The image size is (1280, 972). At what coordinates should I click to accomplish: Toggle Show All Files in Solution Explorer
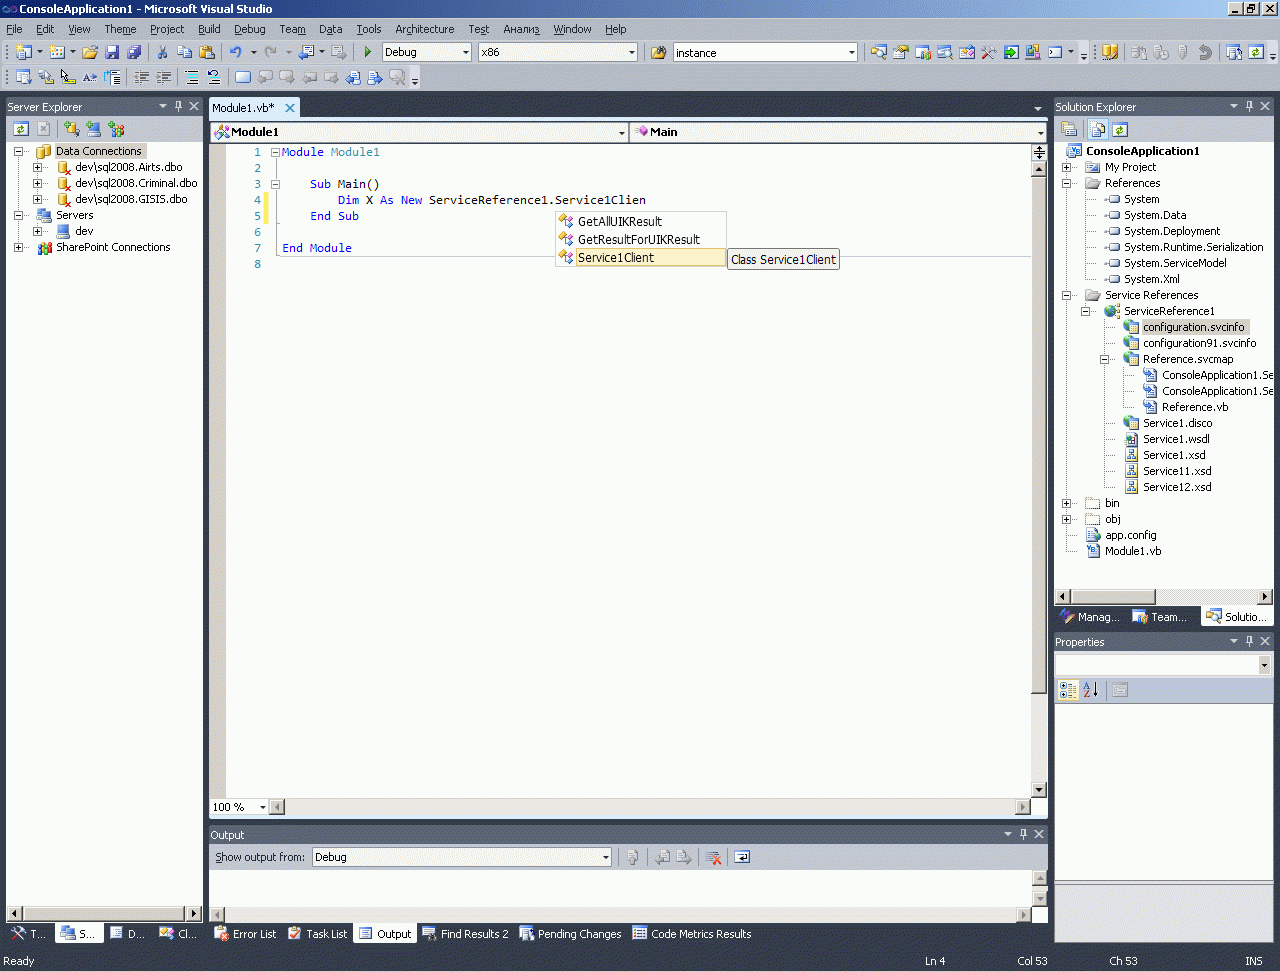coord(1098,129)
